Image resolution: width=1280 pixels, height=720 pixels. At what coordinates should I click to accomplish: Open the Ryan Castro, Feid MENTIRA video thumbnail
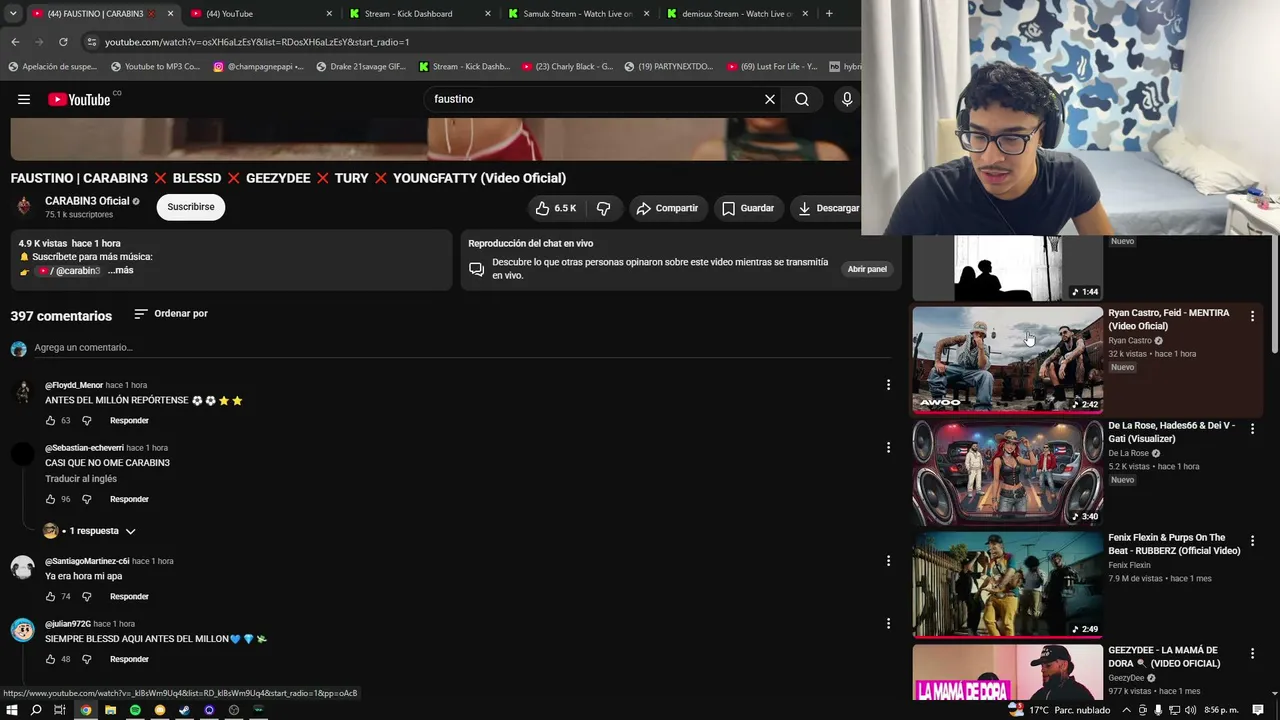click(1008, 359)
